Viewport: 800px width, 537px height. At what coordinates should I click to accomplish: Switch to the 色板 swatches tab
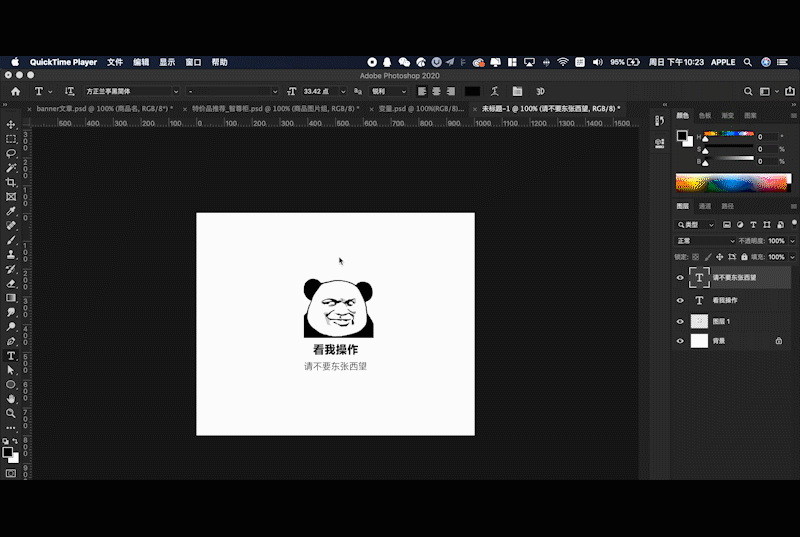(x=705, y=115)
